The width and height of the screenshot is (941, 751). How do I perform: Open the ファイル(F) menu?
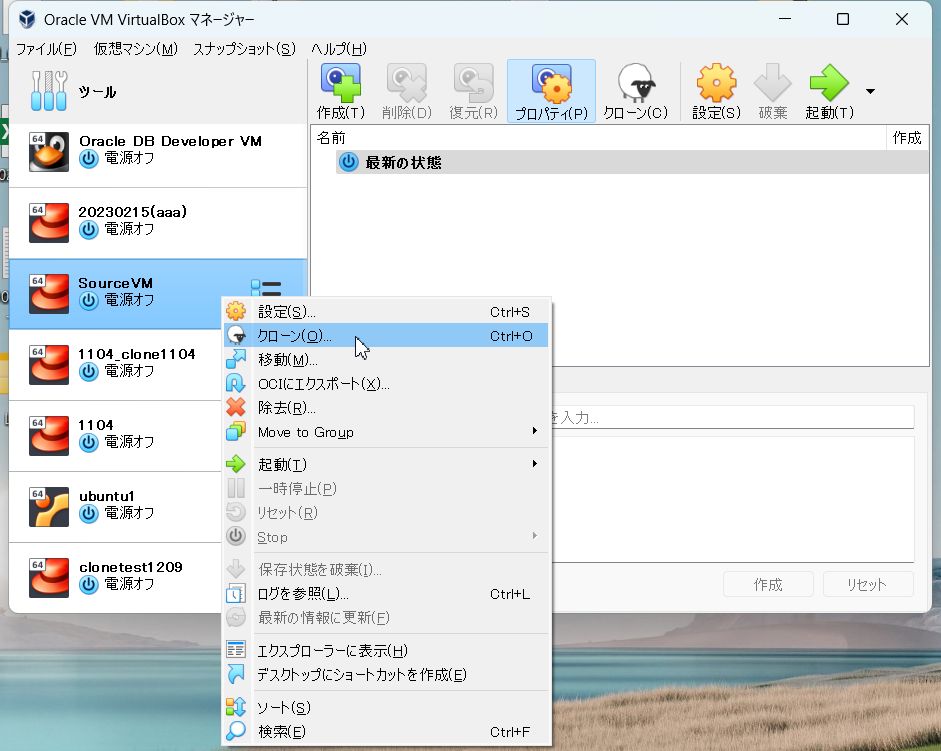tap(46, 49)
